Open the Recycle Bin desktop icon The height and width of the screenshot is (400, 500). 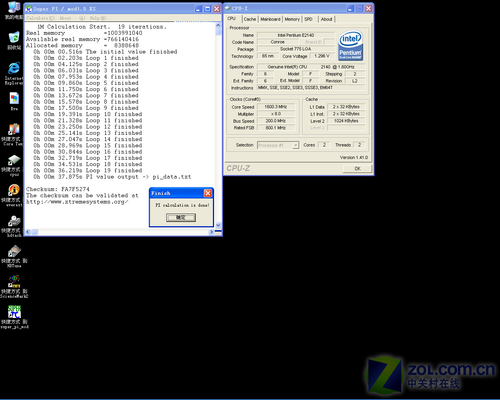pyautogui.click(x=14, y=40)
